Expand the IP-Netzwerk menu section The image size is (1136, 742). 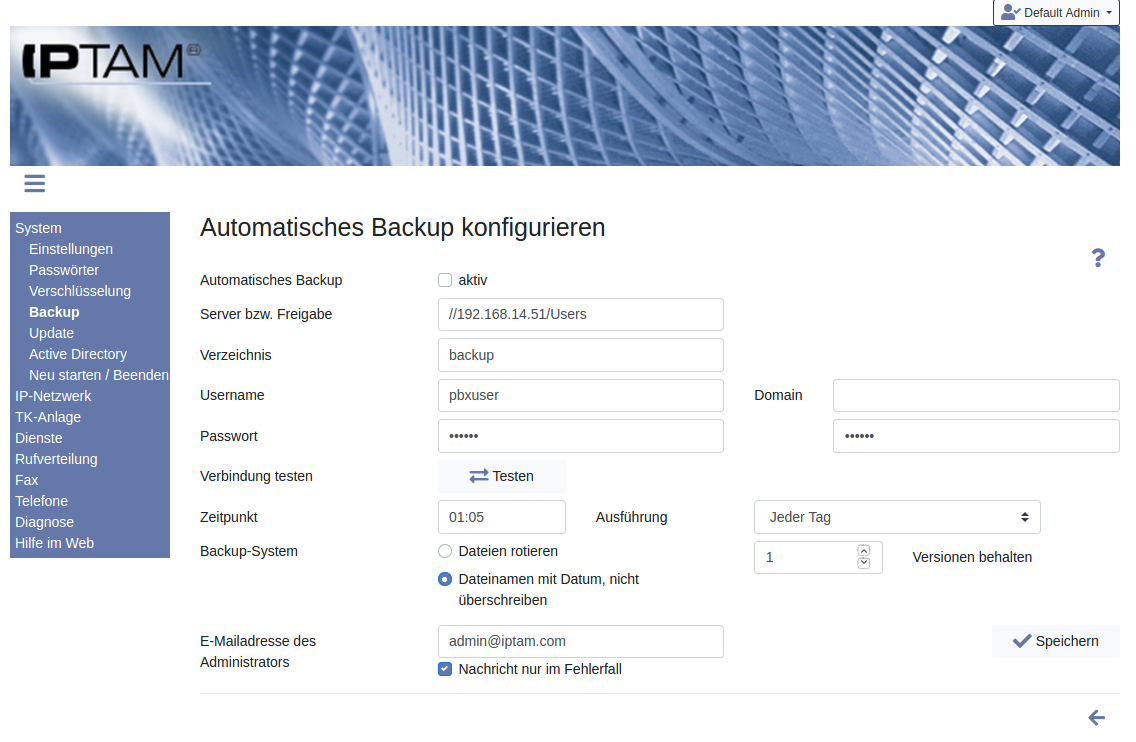point(53,396)
